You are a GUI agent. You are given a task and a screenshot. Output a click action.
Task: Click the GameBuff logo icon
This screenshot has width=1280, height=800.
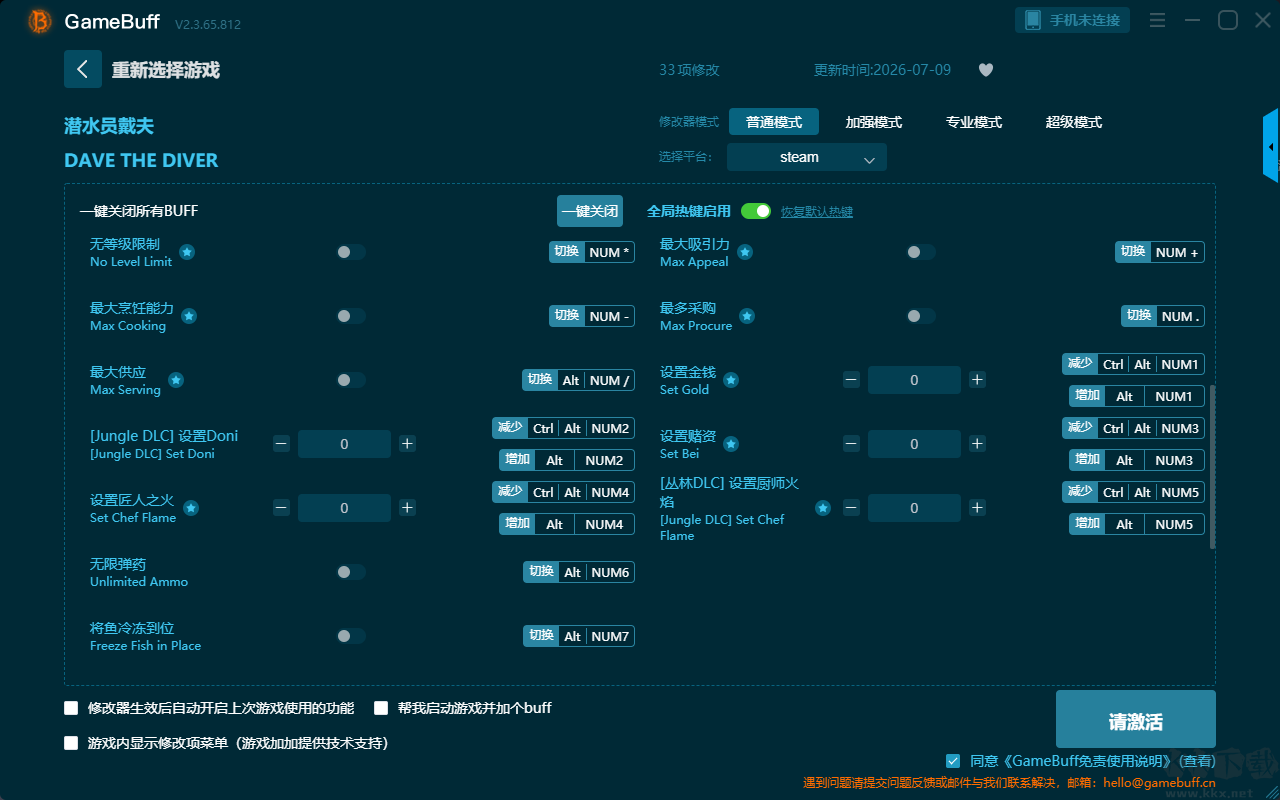40,21
